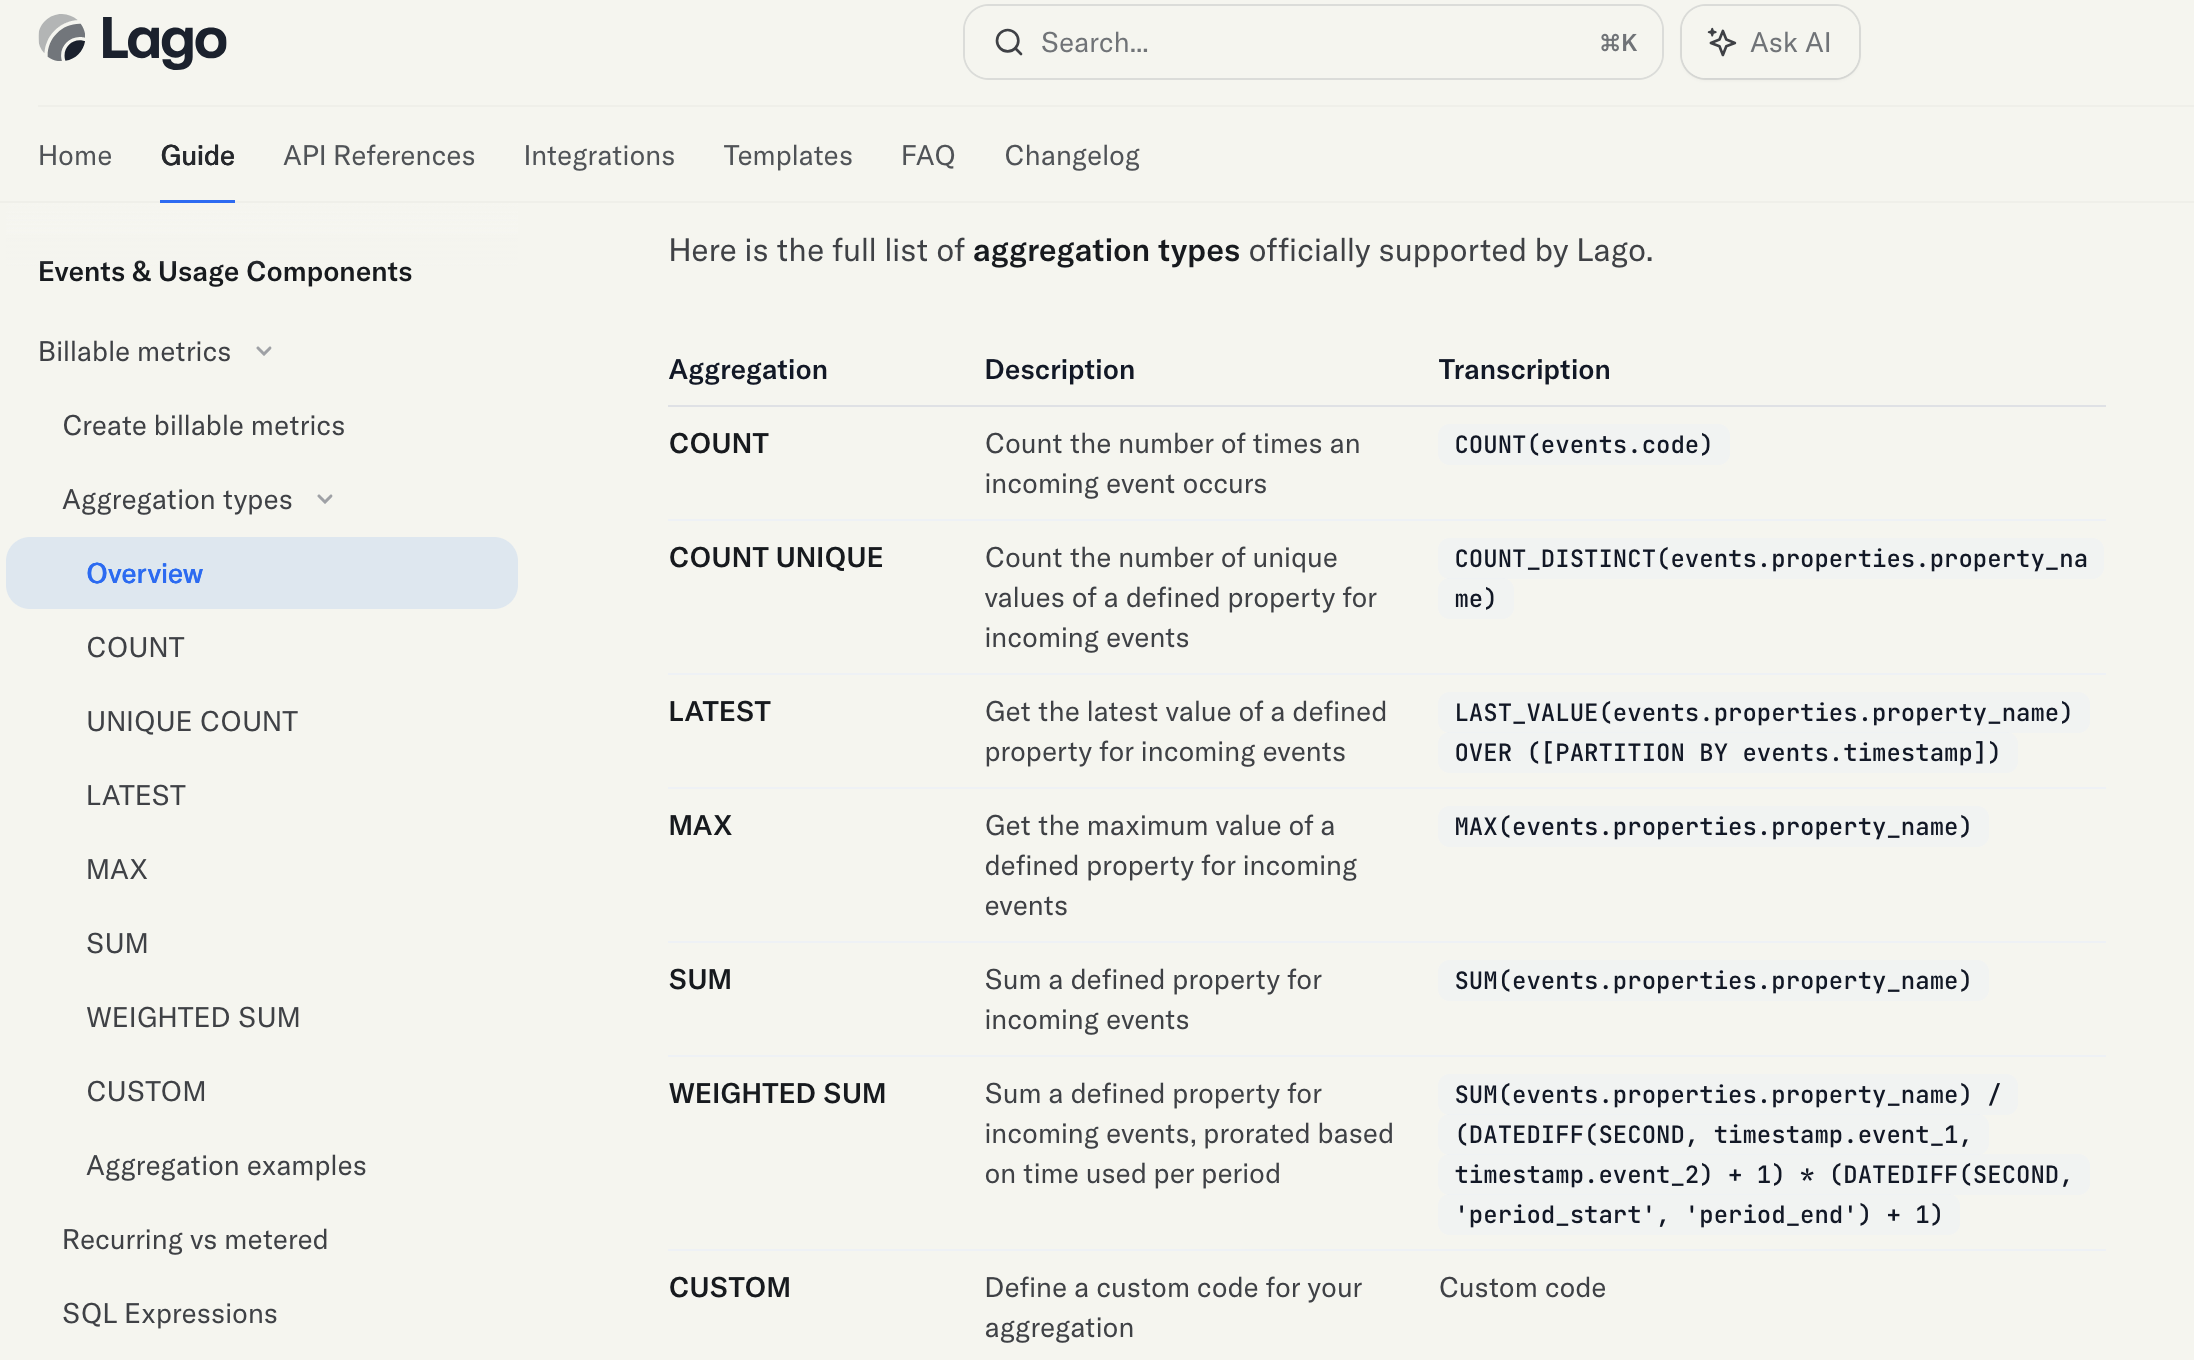2194x1360 pixels.
Task: Click MAX(events.properties.property_name) code
Action: click(x=1712, y=826)
